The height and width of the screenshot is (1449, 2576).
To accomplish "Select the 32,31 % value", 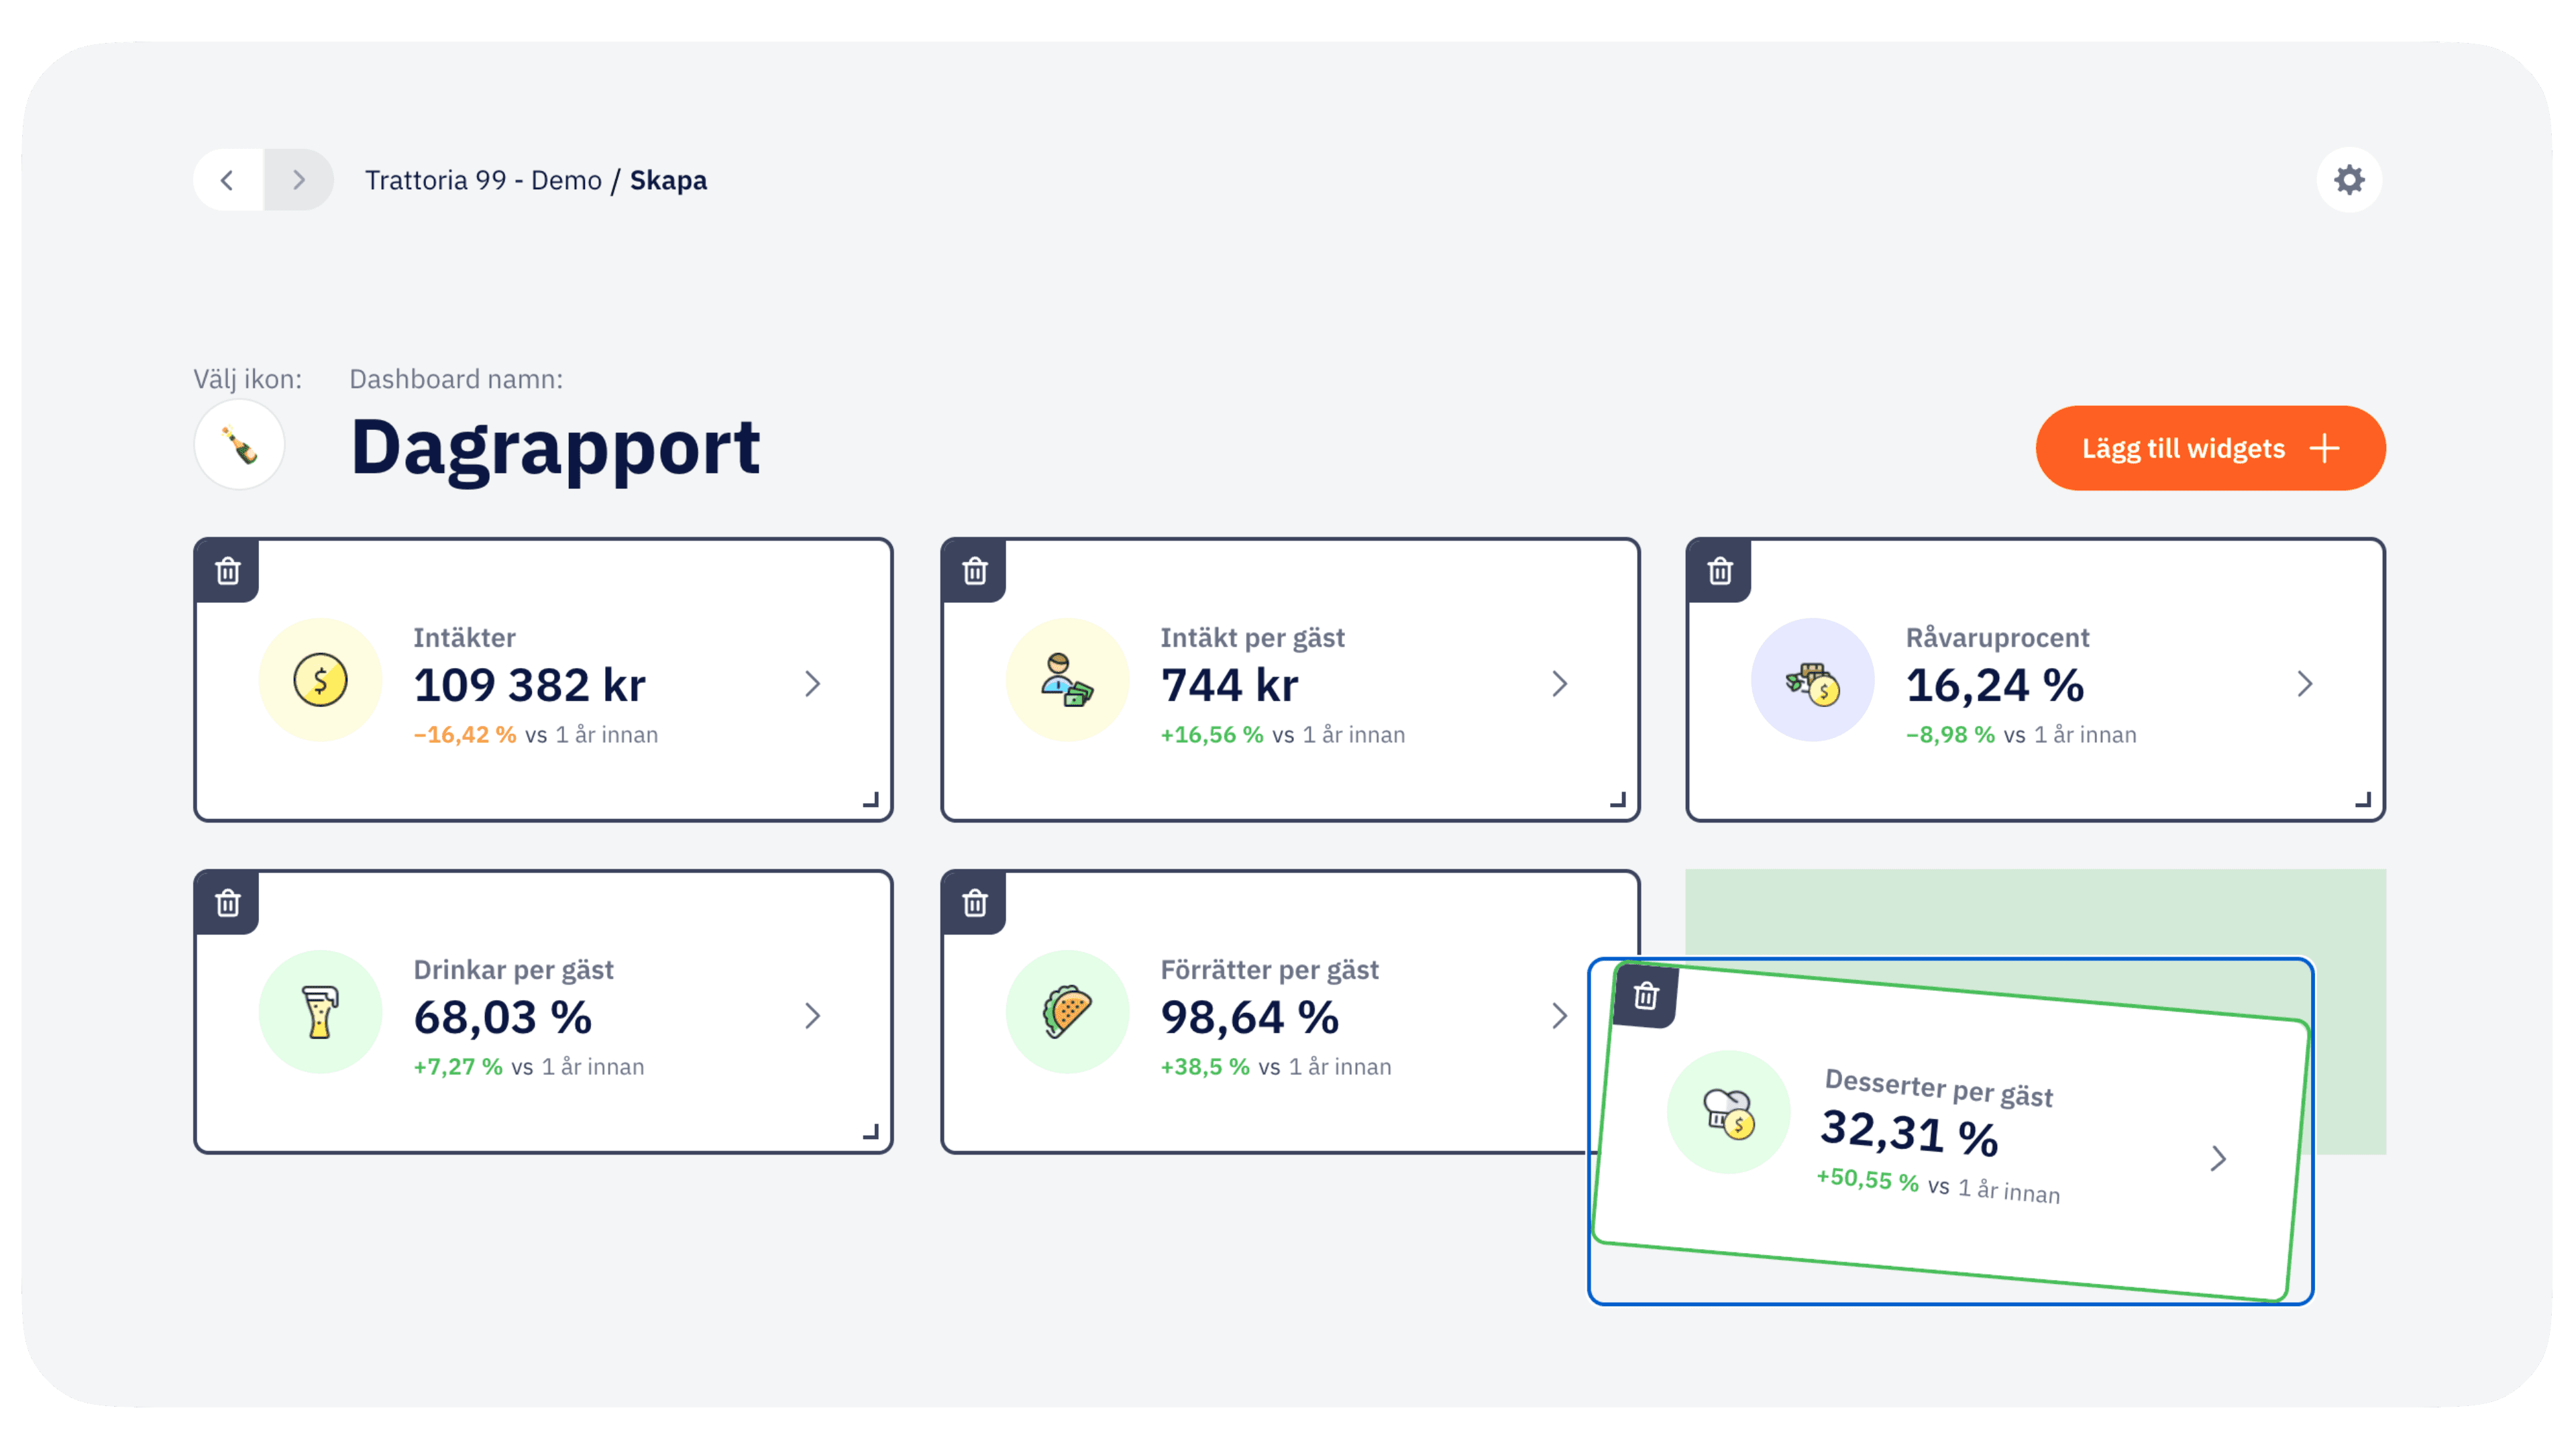I will point(1910,1133).
